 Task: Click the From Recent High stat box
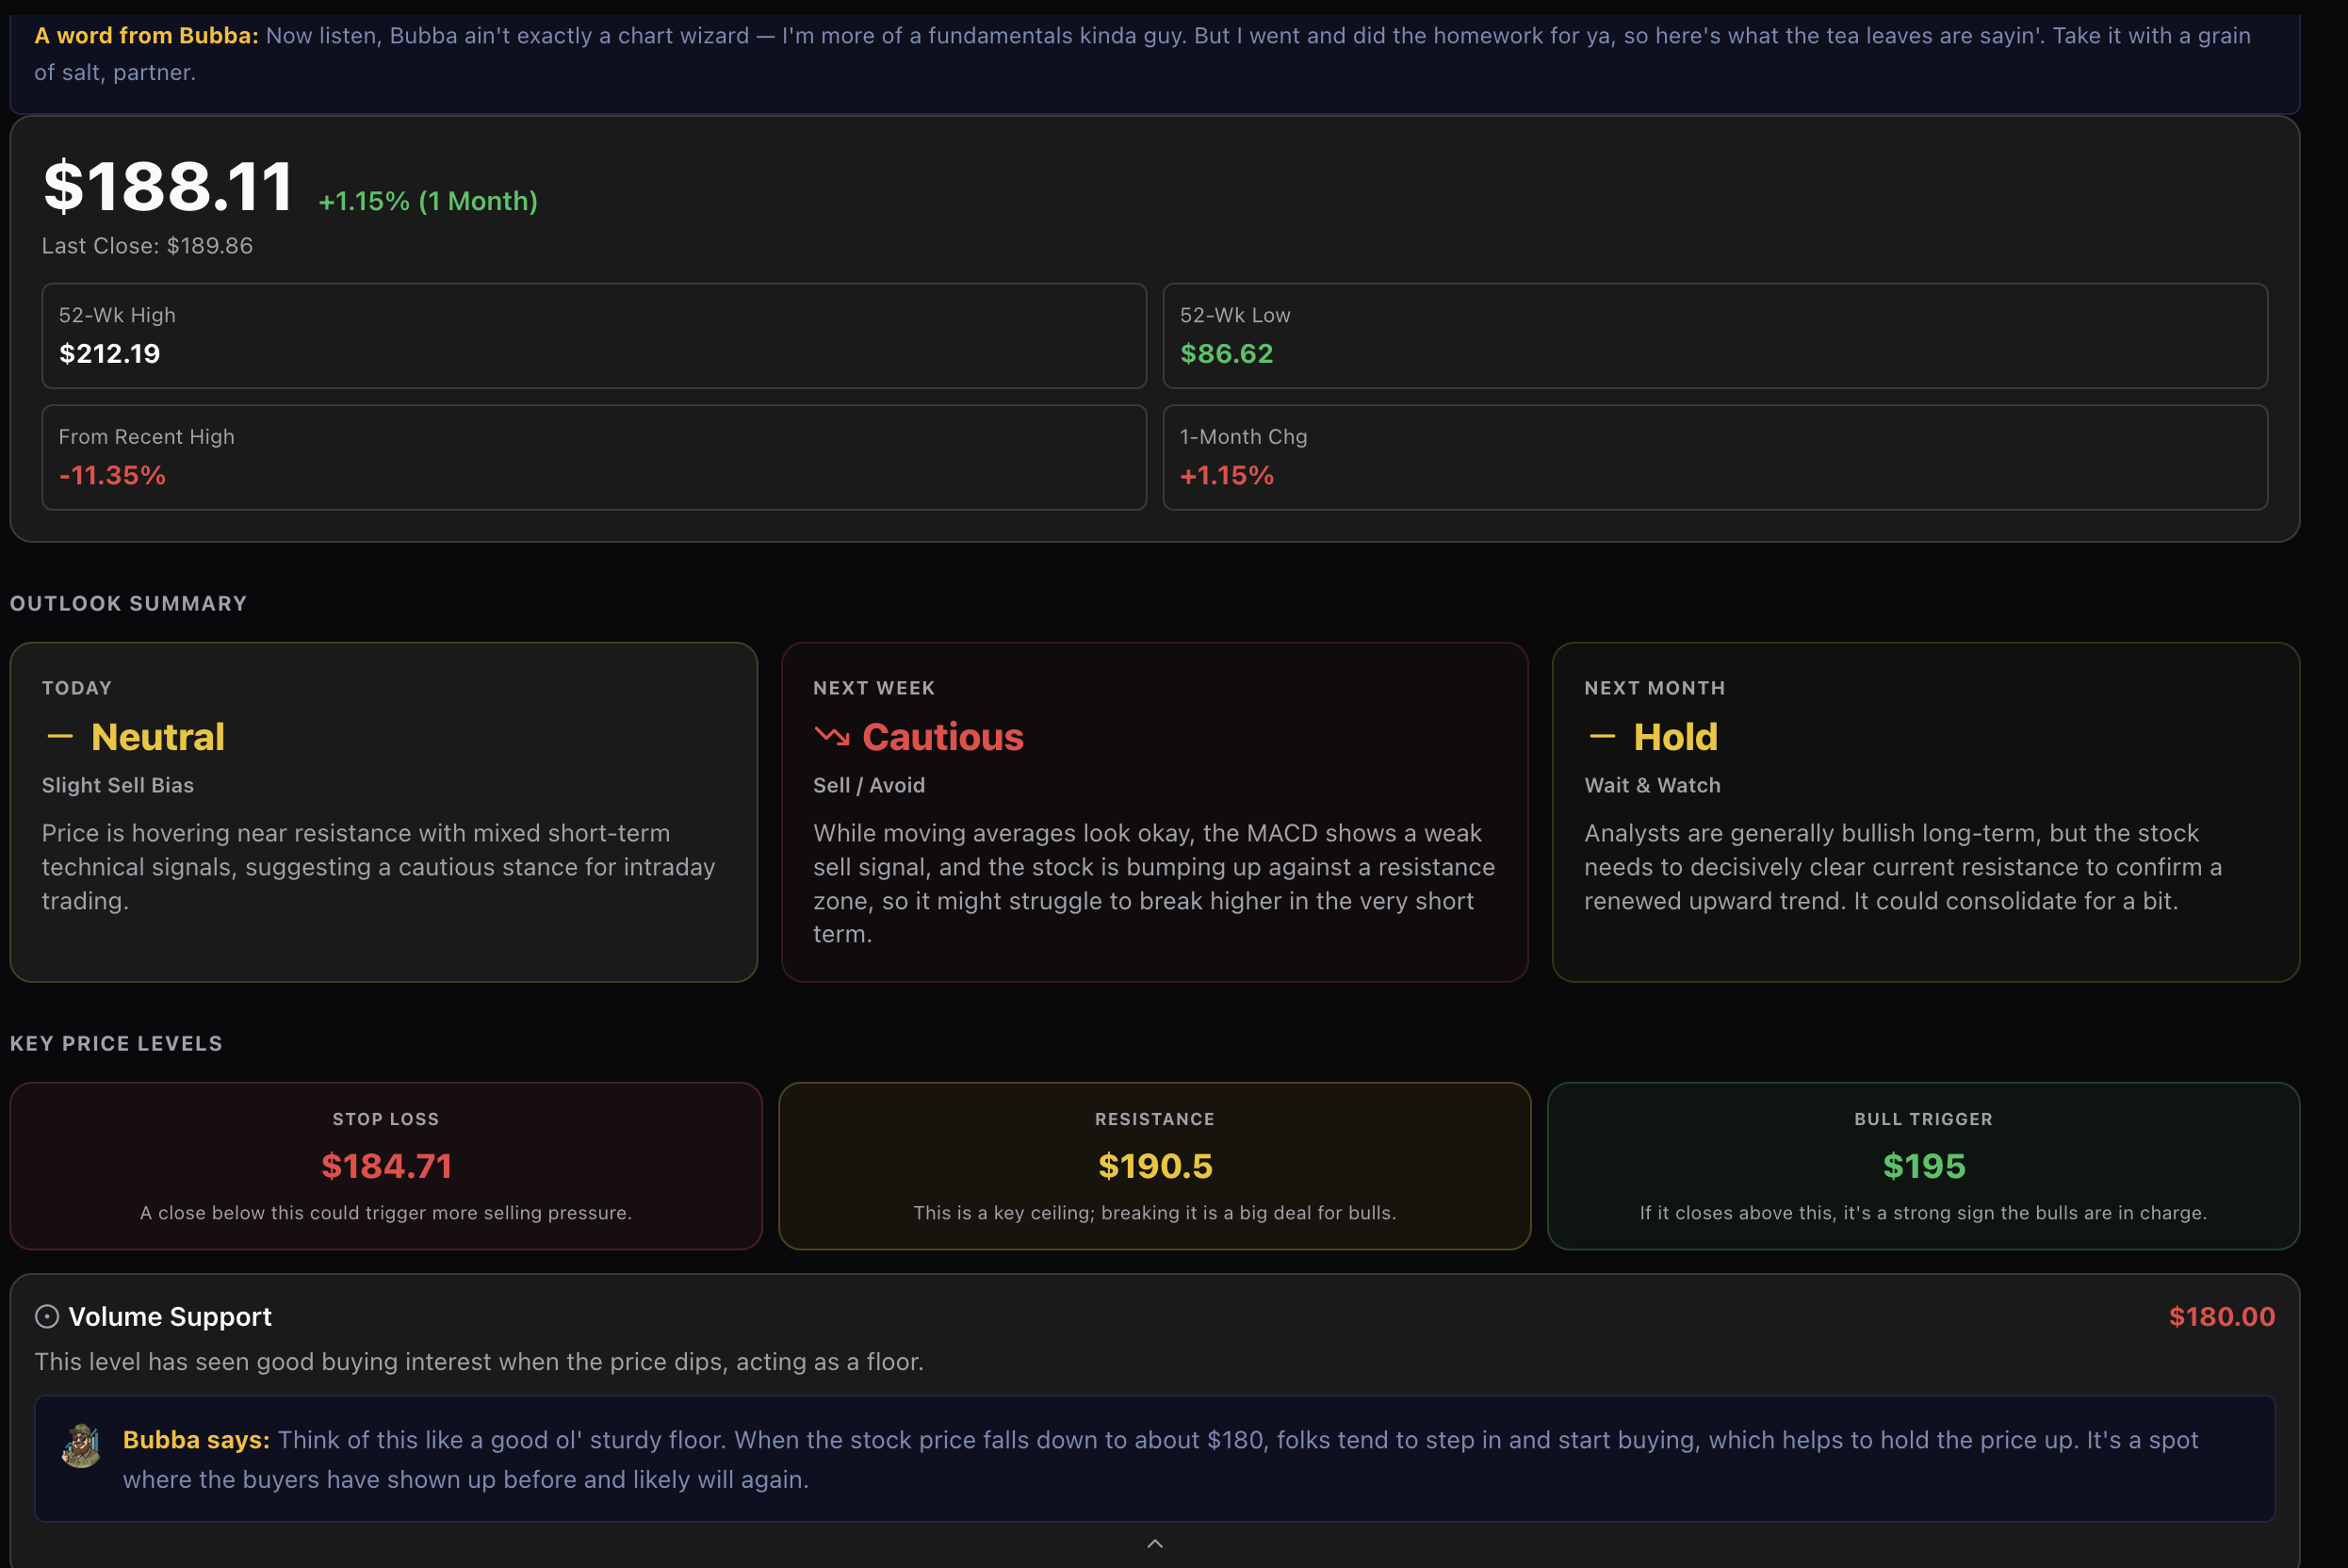[x=593, y=457]
